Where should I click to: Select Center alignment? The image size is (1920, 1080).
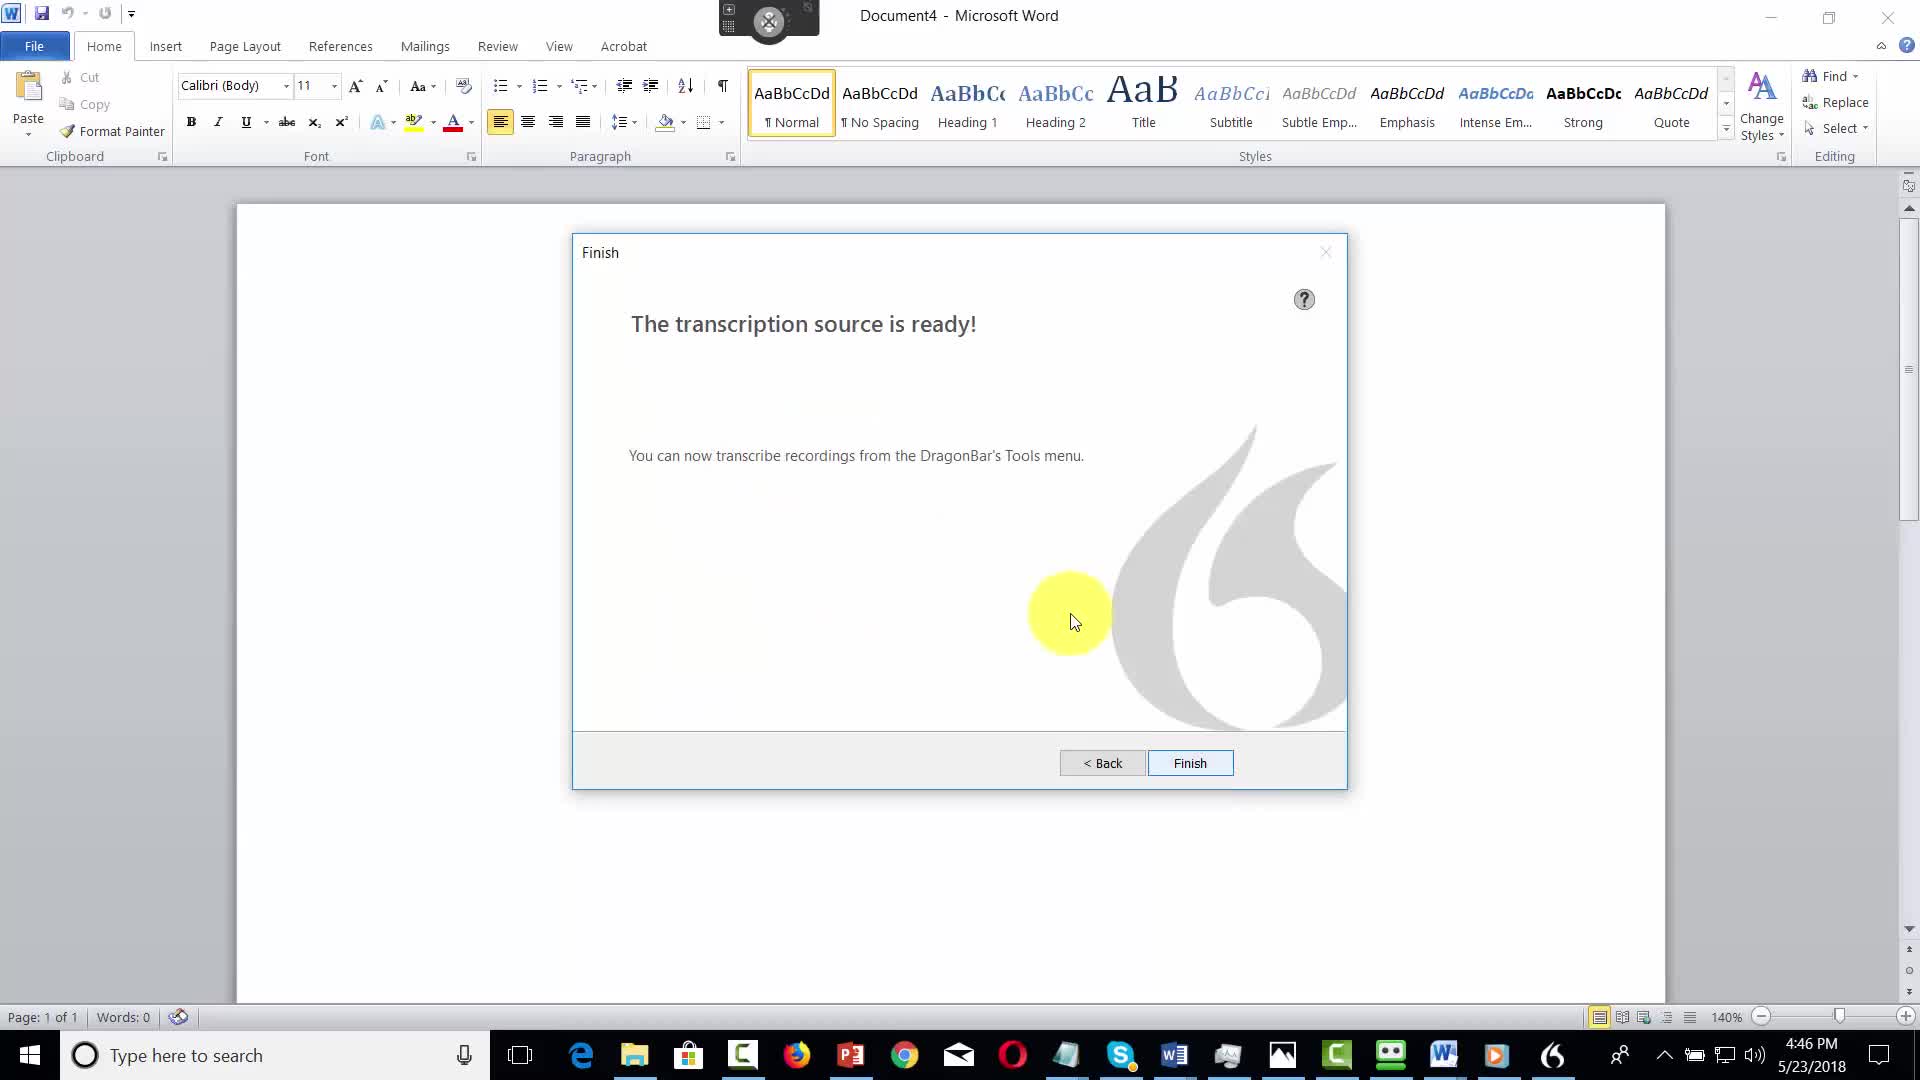tap(528, 122)
